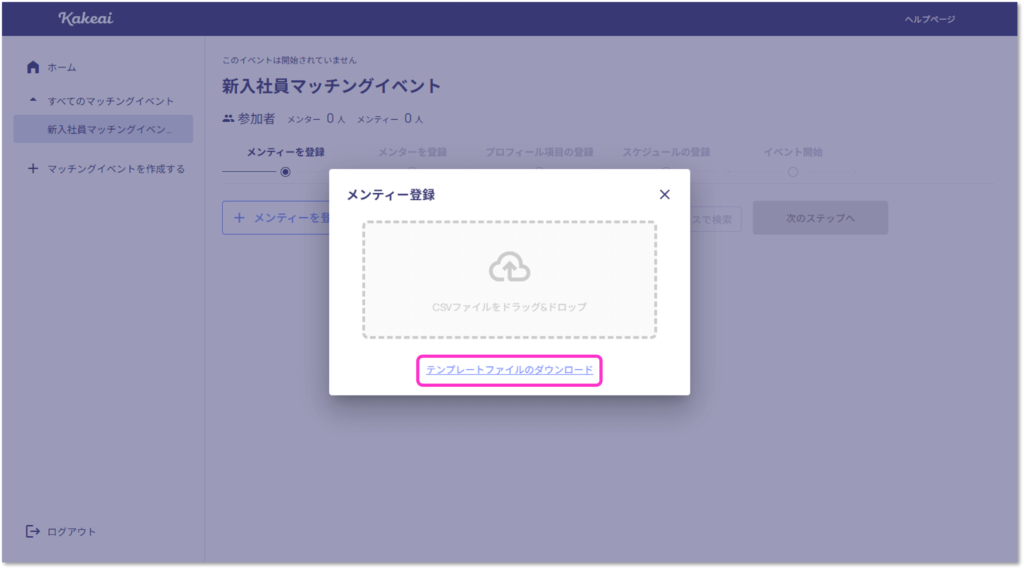Click the ログアウト label

(72, 532)
